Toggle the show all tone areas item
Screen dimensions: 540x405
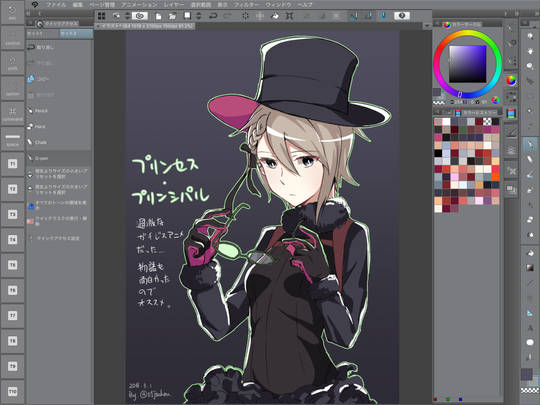[x=59, y=205]
